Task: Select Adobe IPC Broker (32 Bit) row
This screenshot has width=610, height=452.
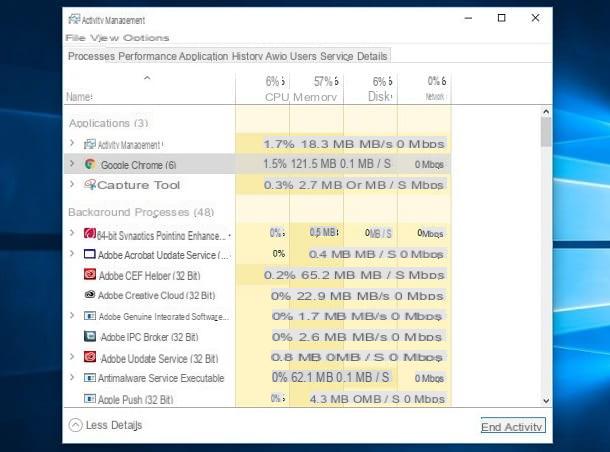Action: click(x=258, y=337)
